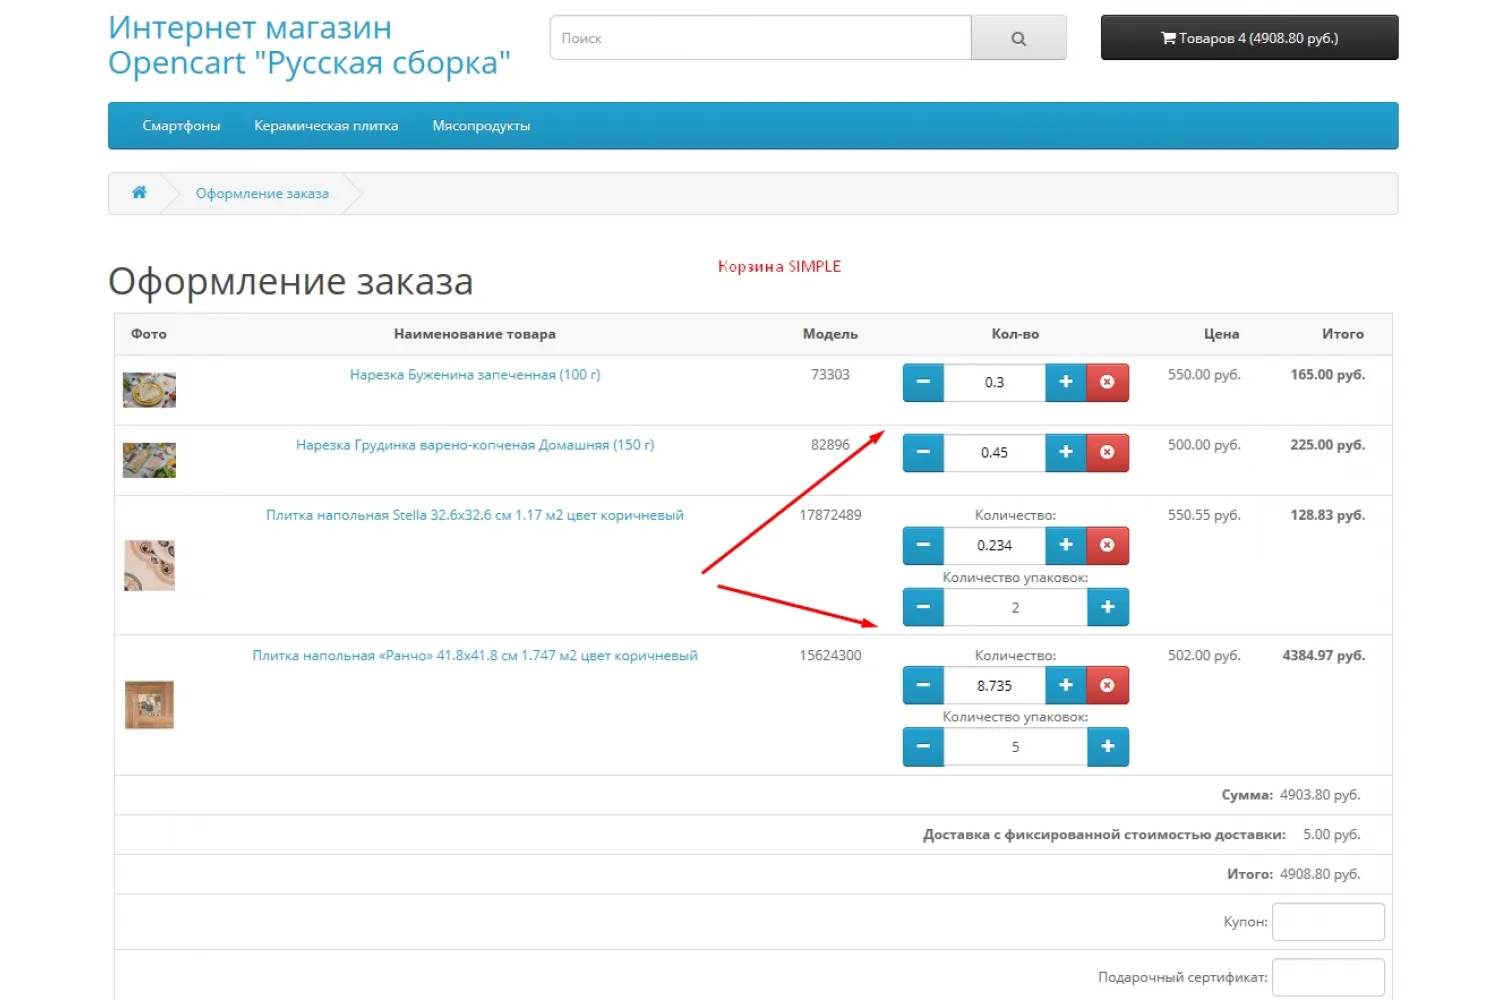Viewport: 1500px width, 1000px height.
Task: Open the cart dropdown showing 4 товаров
Action: pyautogui.click(x=1249, y=38)
